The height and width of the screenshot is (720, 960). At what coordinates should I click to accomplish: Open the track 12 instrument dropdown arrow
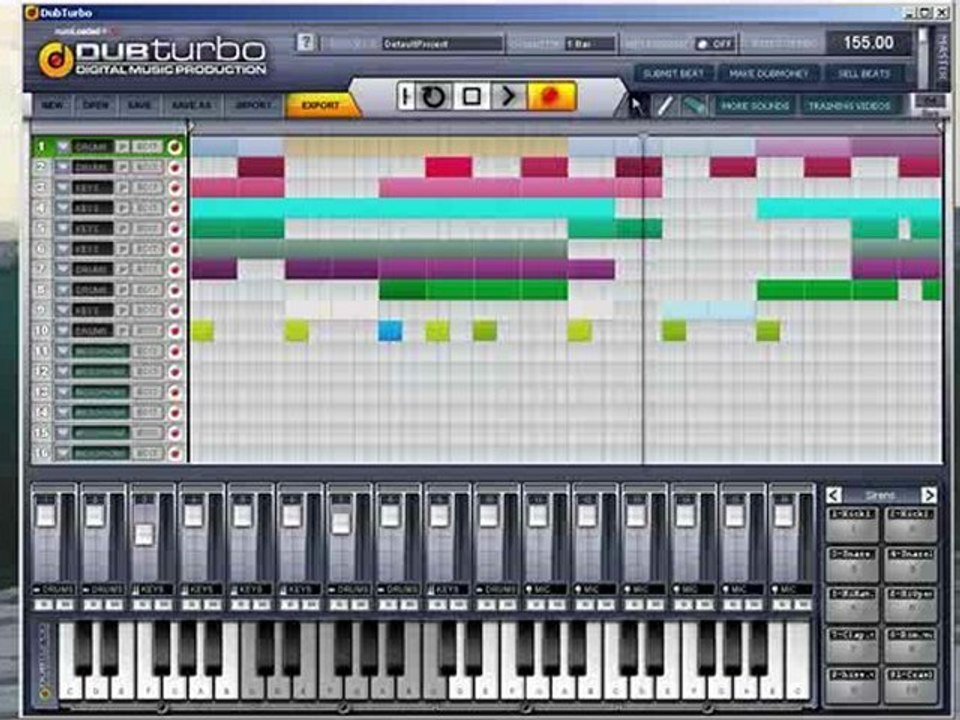coord(62,372)
